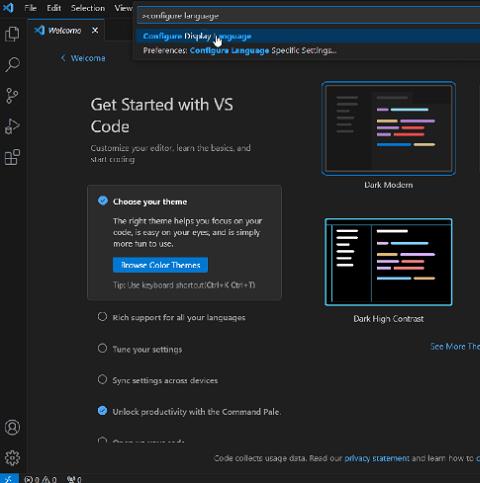Image resolution: width=480 pixels, height=483 pixels.
Task: Click the Dark Modern label
Action: coord(388,185)
